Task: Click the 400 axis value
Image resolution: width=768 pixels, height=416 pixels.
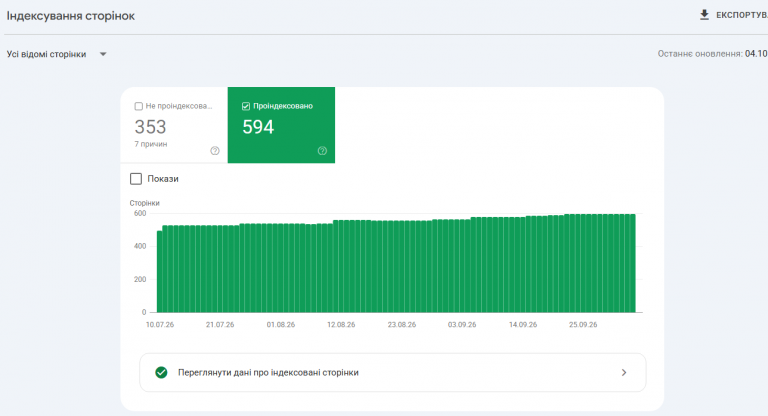Action: coord(140,246)
